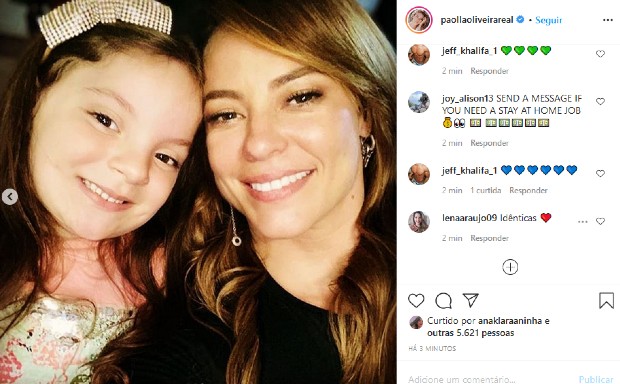Like the post with the heart icon
The width and height of the screenshot is (620, 384).
click(x=416, y=301)
